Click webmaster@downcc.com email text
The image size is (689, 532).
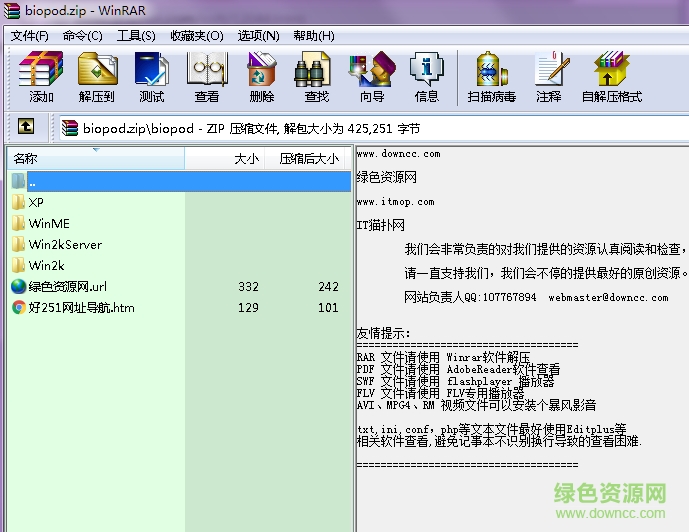click(x=609, y=297)
